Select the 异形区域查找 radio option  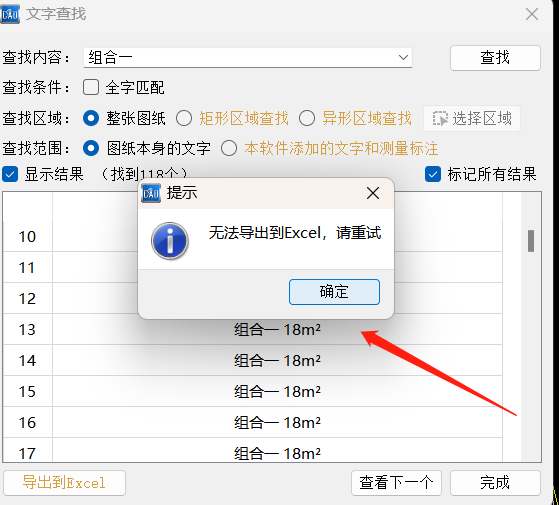coord(307,118)
